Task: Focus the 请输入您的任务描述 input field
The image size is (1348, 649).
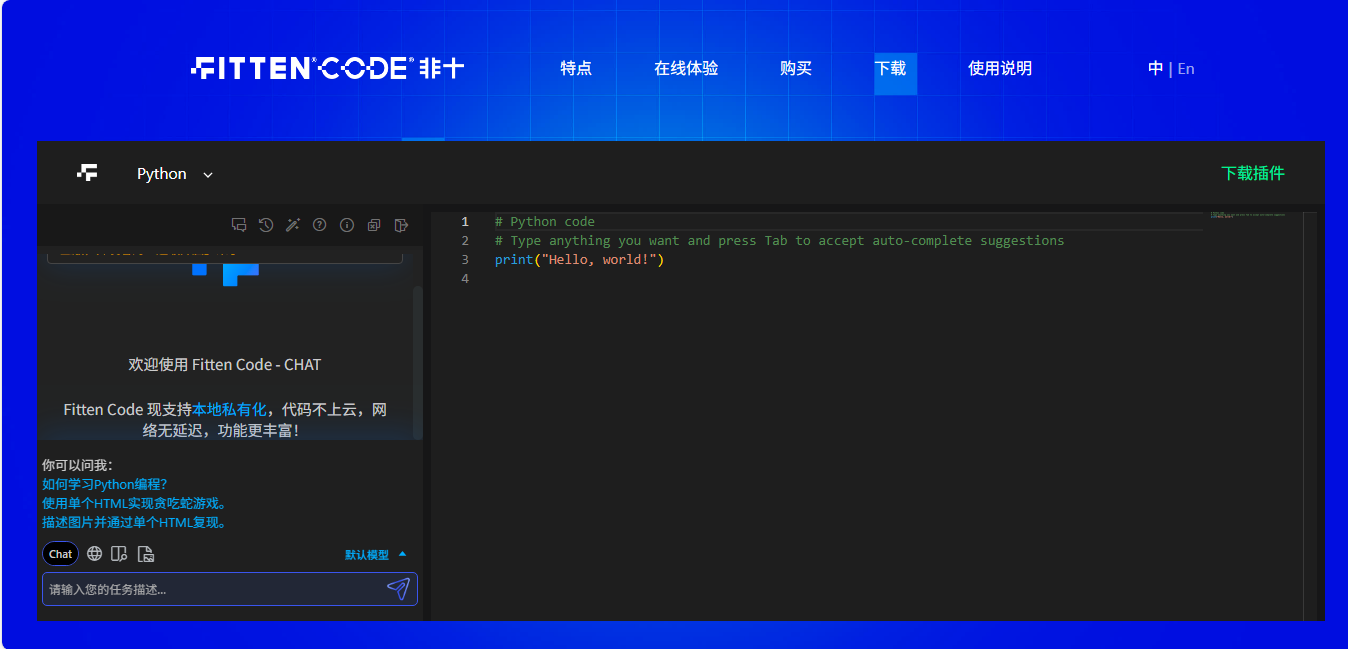Action: [229, 589]
